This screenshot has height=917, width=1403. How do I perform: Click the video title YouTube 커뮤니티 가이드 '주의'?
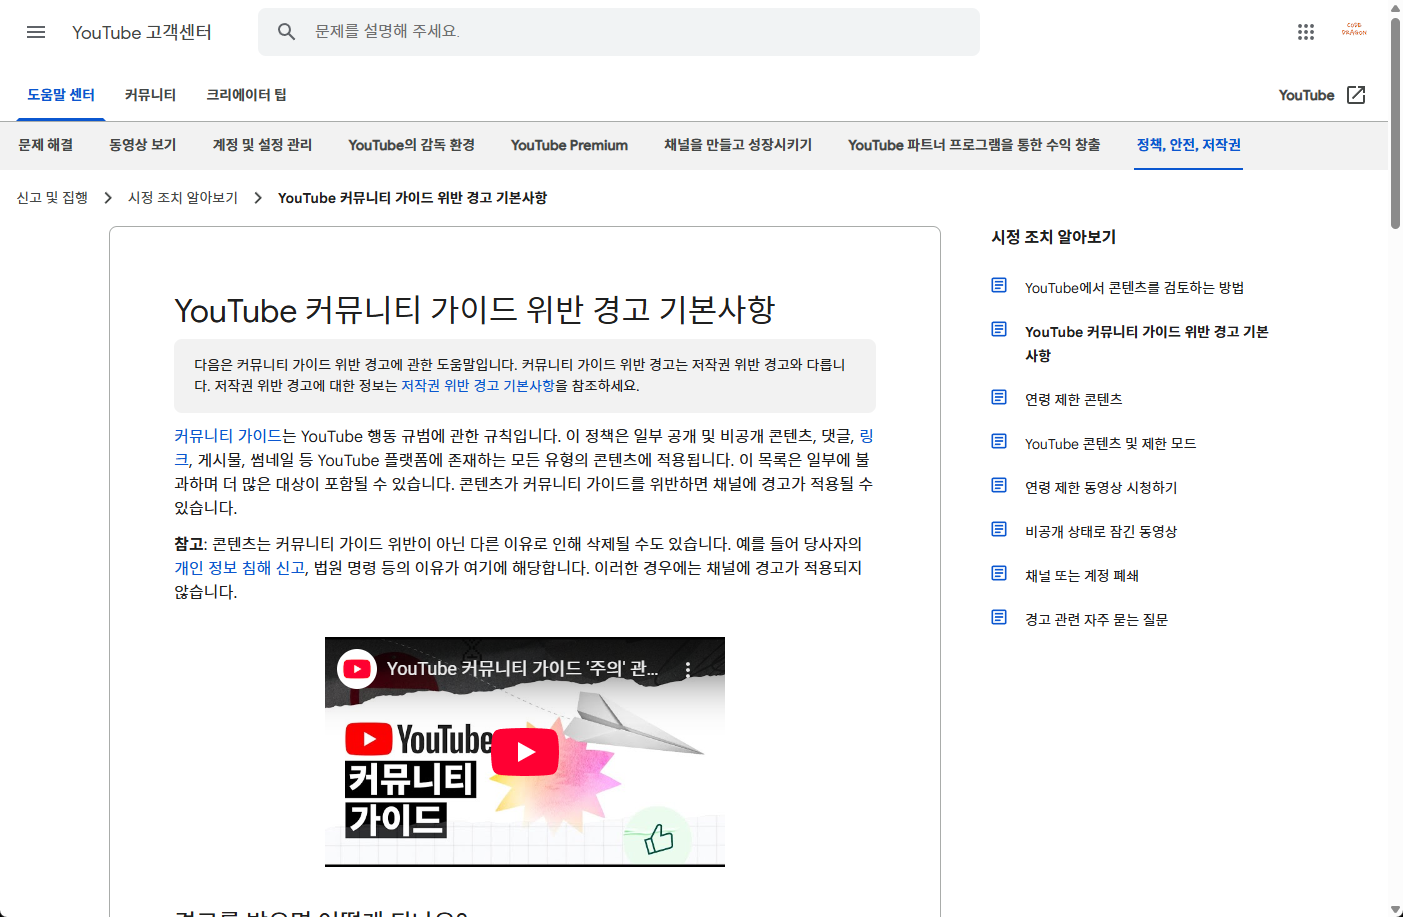(x=522, y=669)
